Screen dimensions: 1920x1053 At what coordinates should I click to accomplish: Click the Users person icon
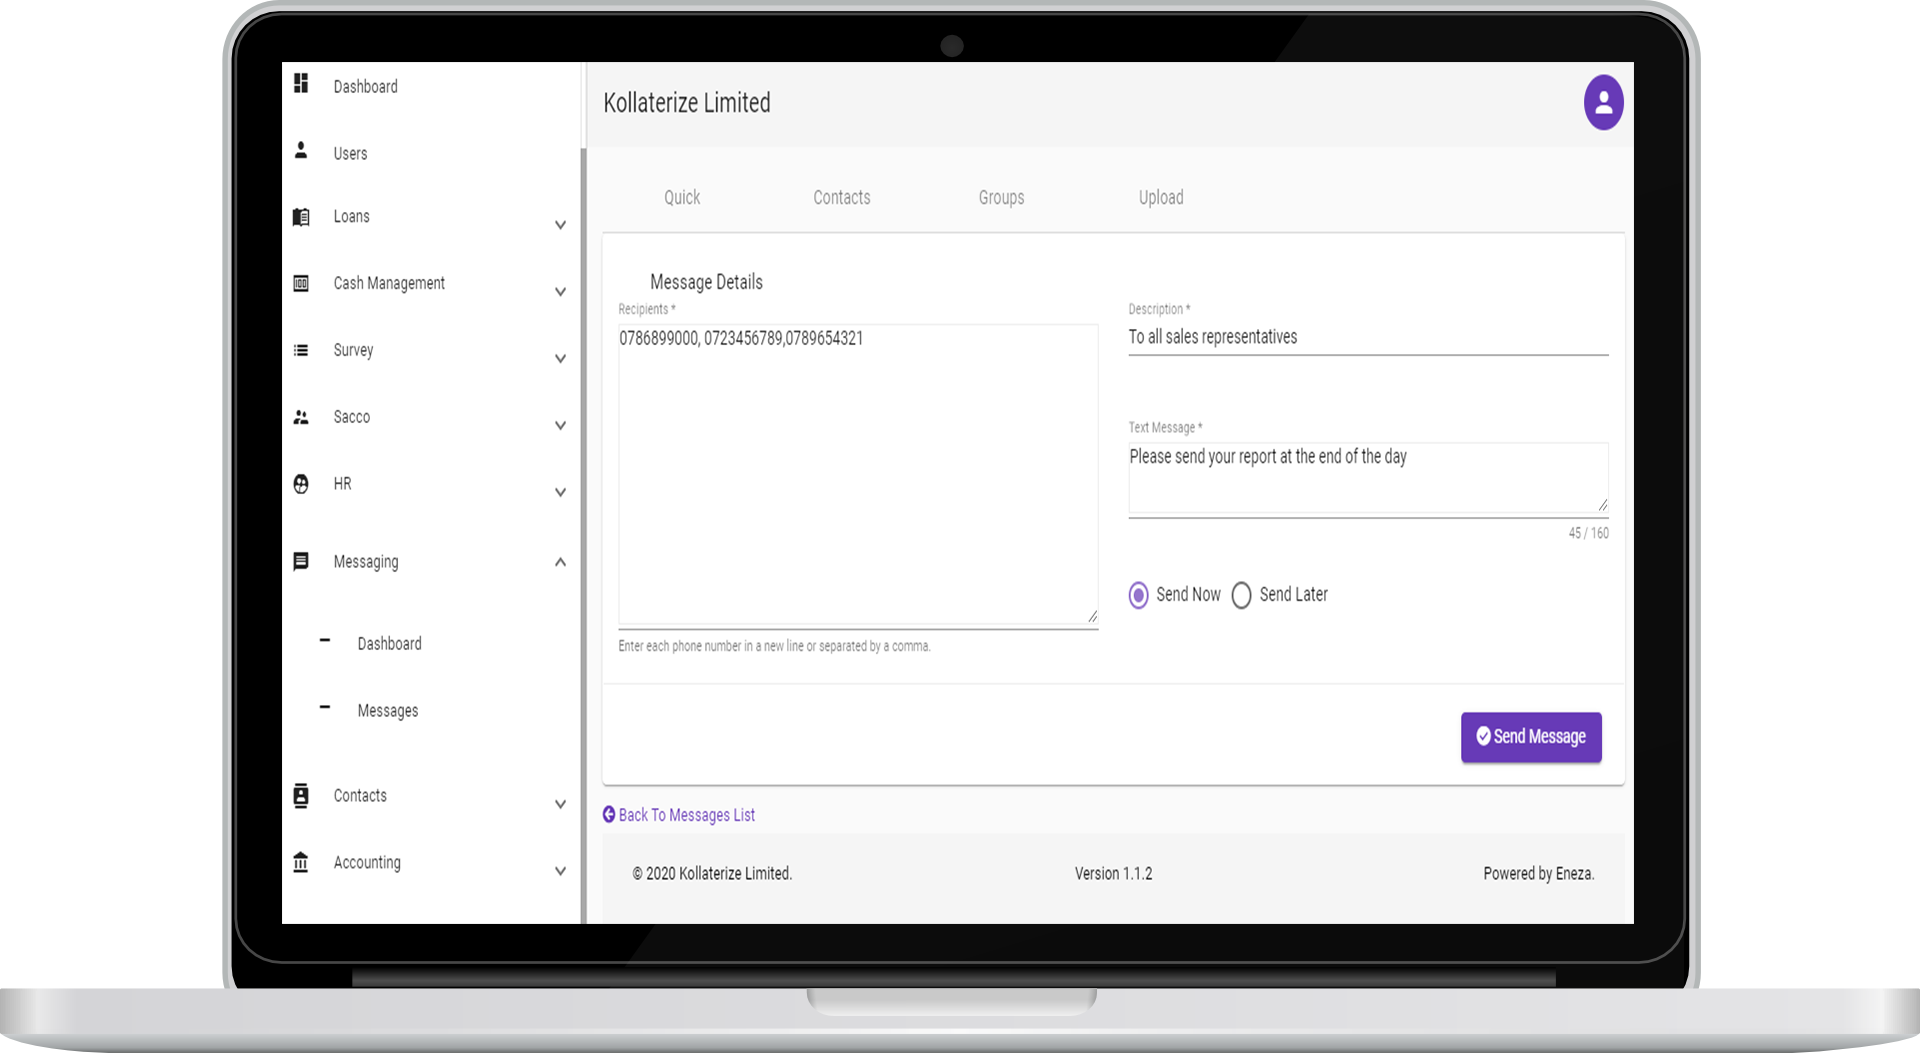point(301,150)
